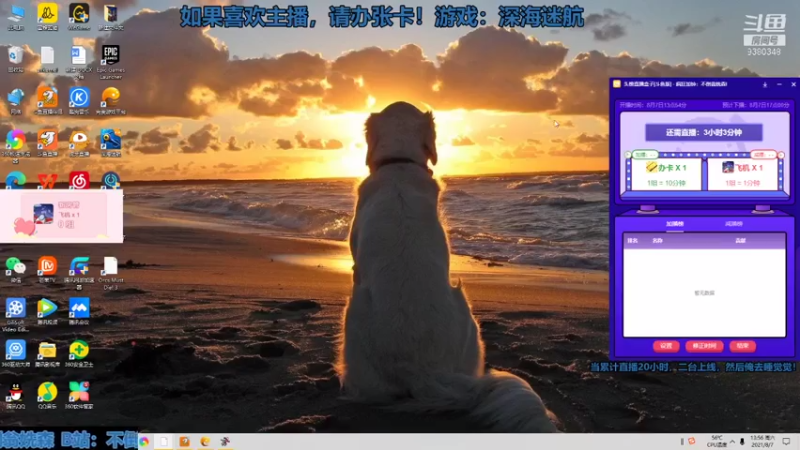This screenshot has width=800, height=450.
Task: Open the Tencent QQ penguin shortcut
Action: pos(16,395)
